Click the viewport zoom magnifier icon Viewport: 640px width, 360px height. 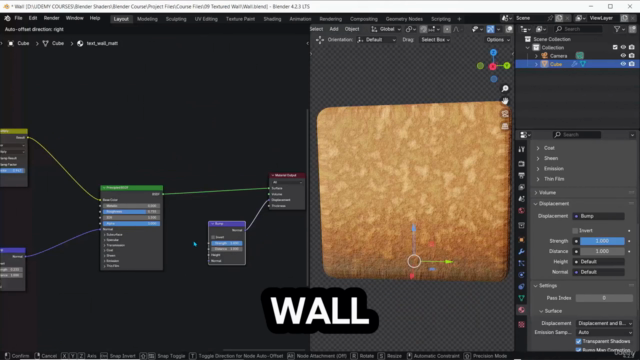coord(505,89)
